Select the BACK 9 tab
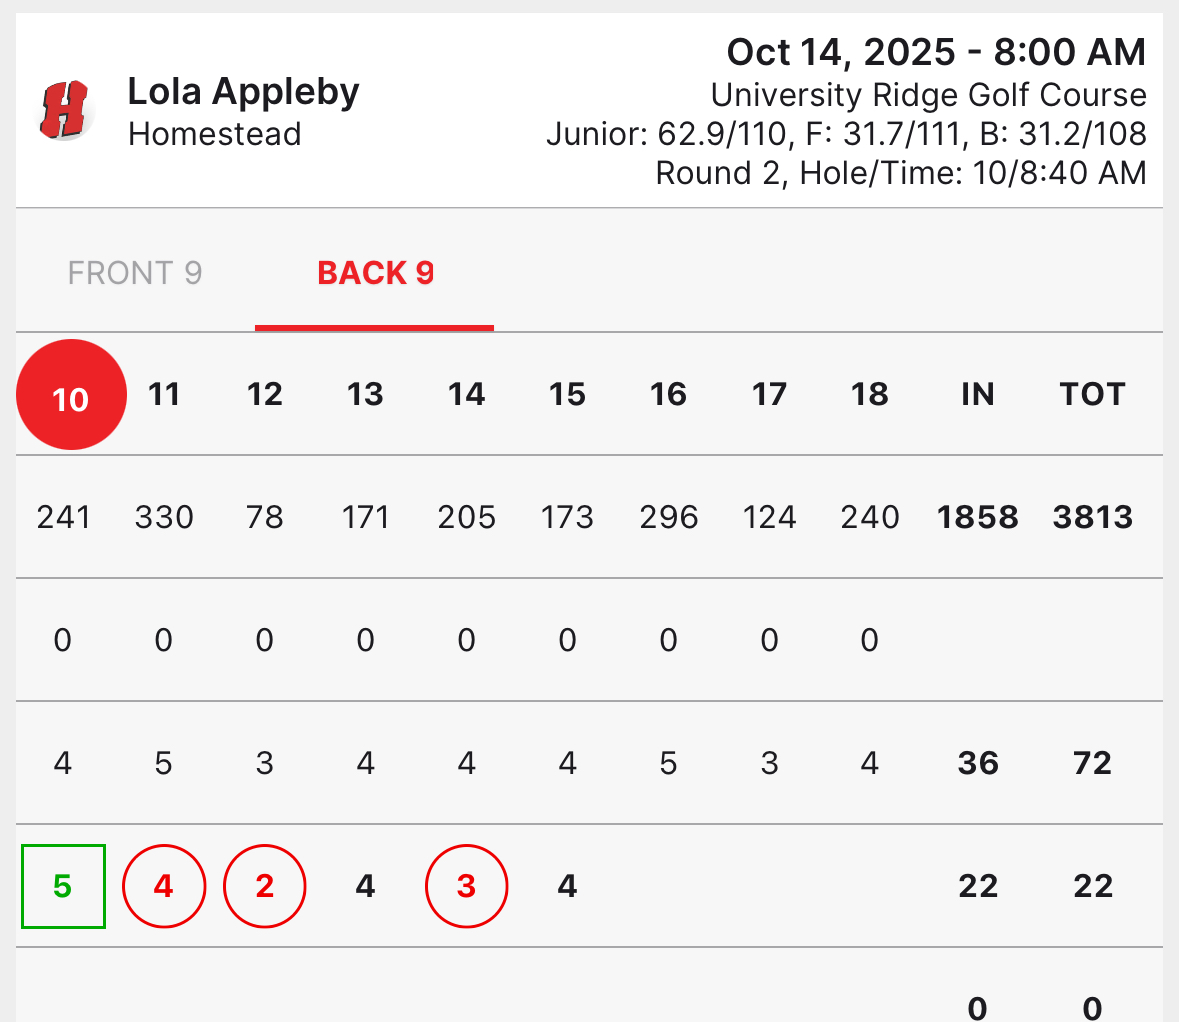Screen dimensions: 1179x1022 [375, 273]
